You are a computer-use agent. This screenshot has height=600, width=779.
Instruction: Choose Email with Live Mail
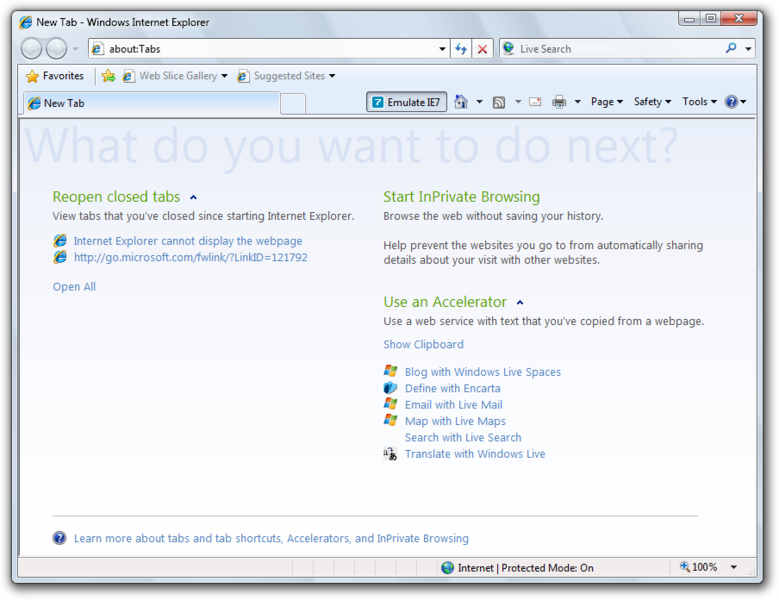[x=454, y=405]
